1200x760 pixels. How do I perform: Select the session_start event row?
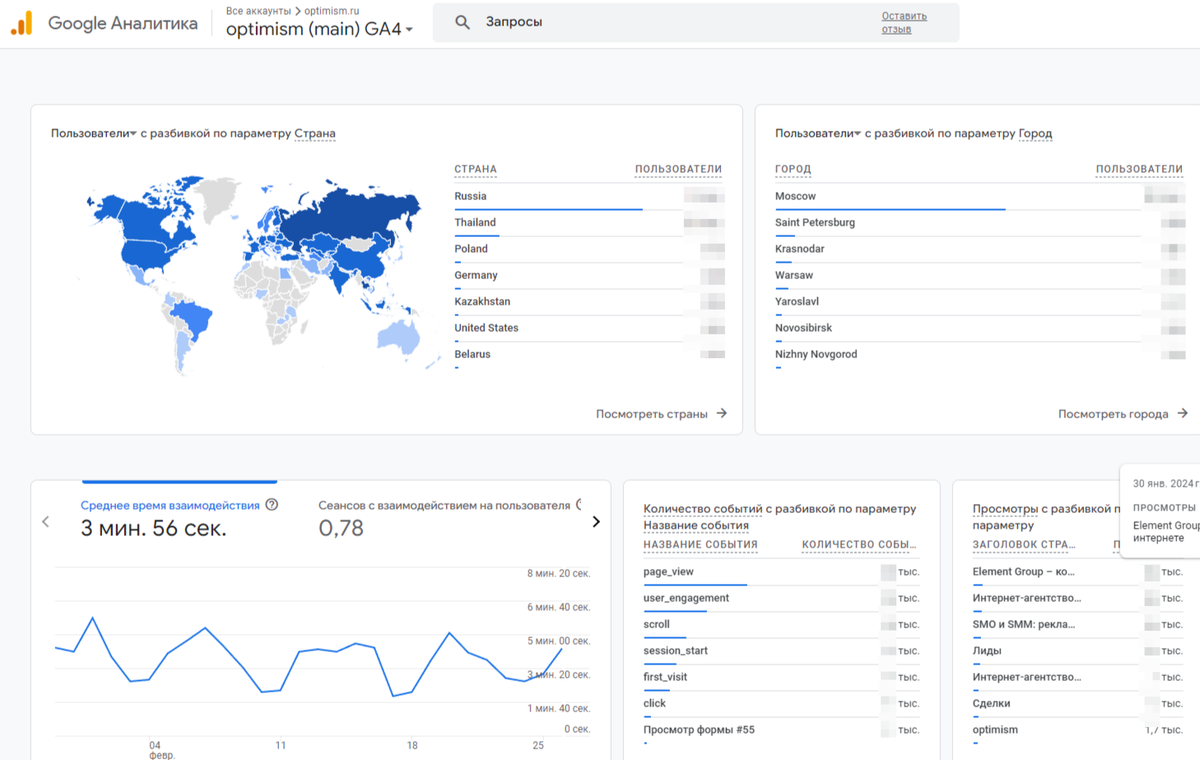pyautogui.click(x=781, y=651)
